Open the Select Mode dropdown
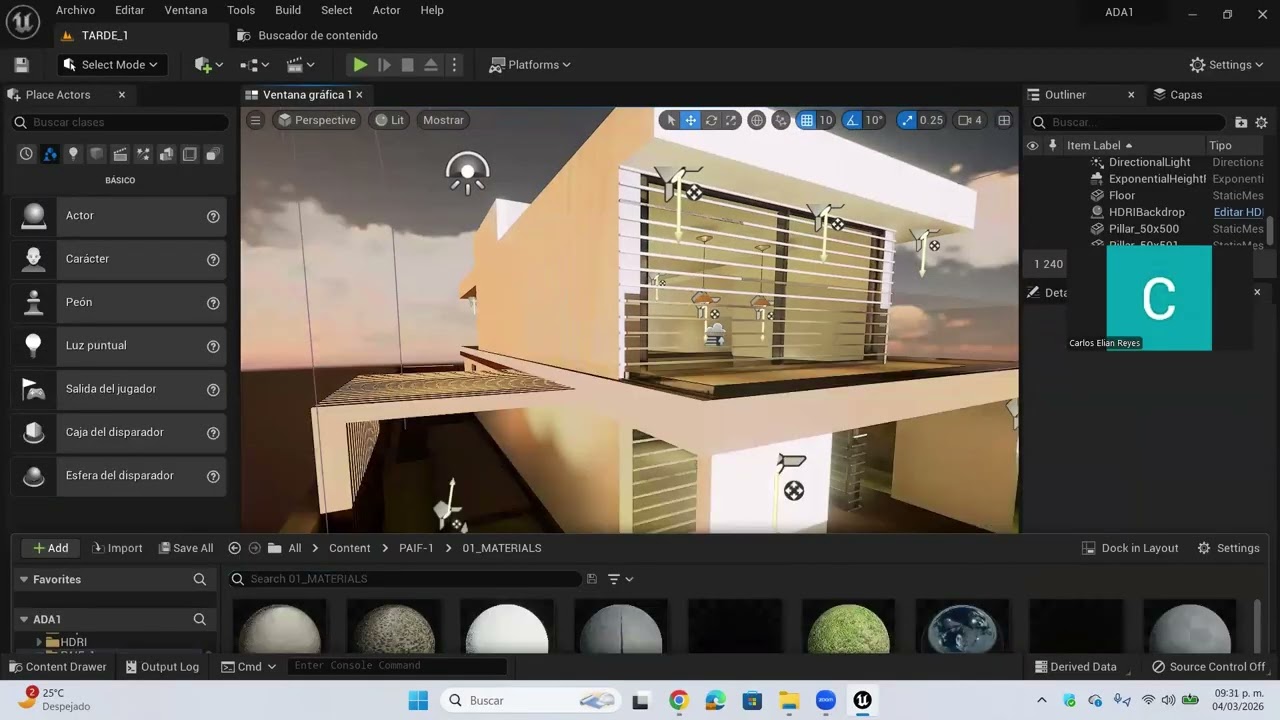The height and width of the screenshot is (720, 1280). click(111, 65)
